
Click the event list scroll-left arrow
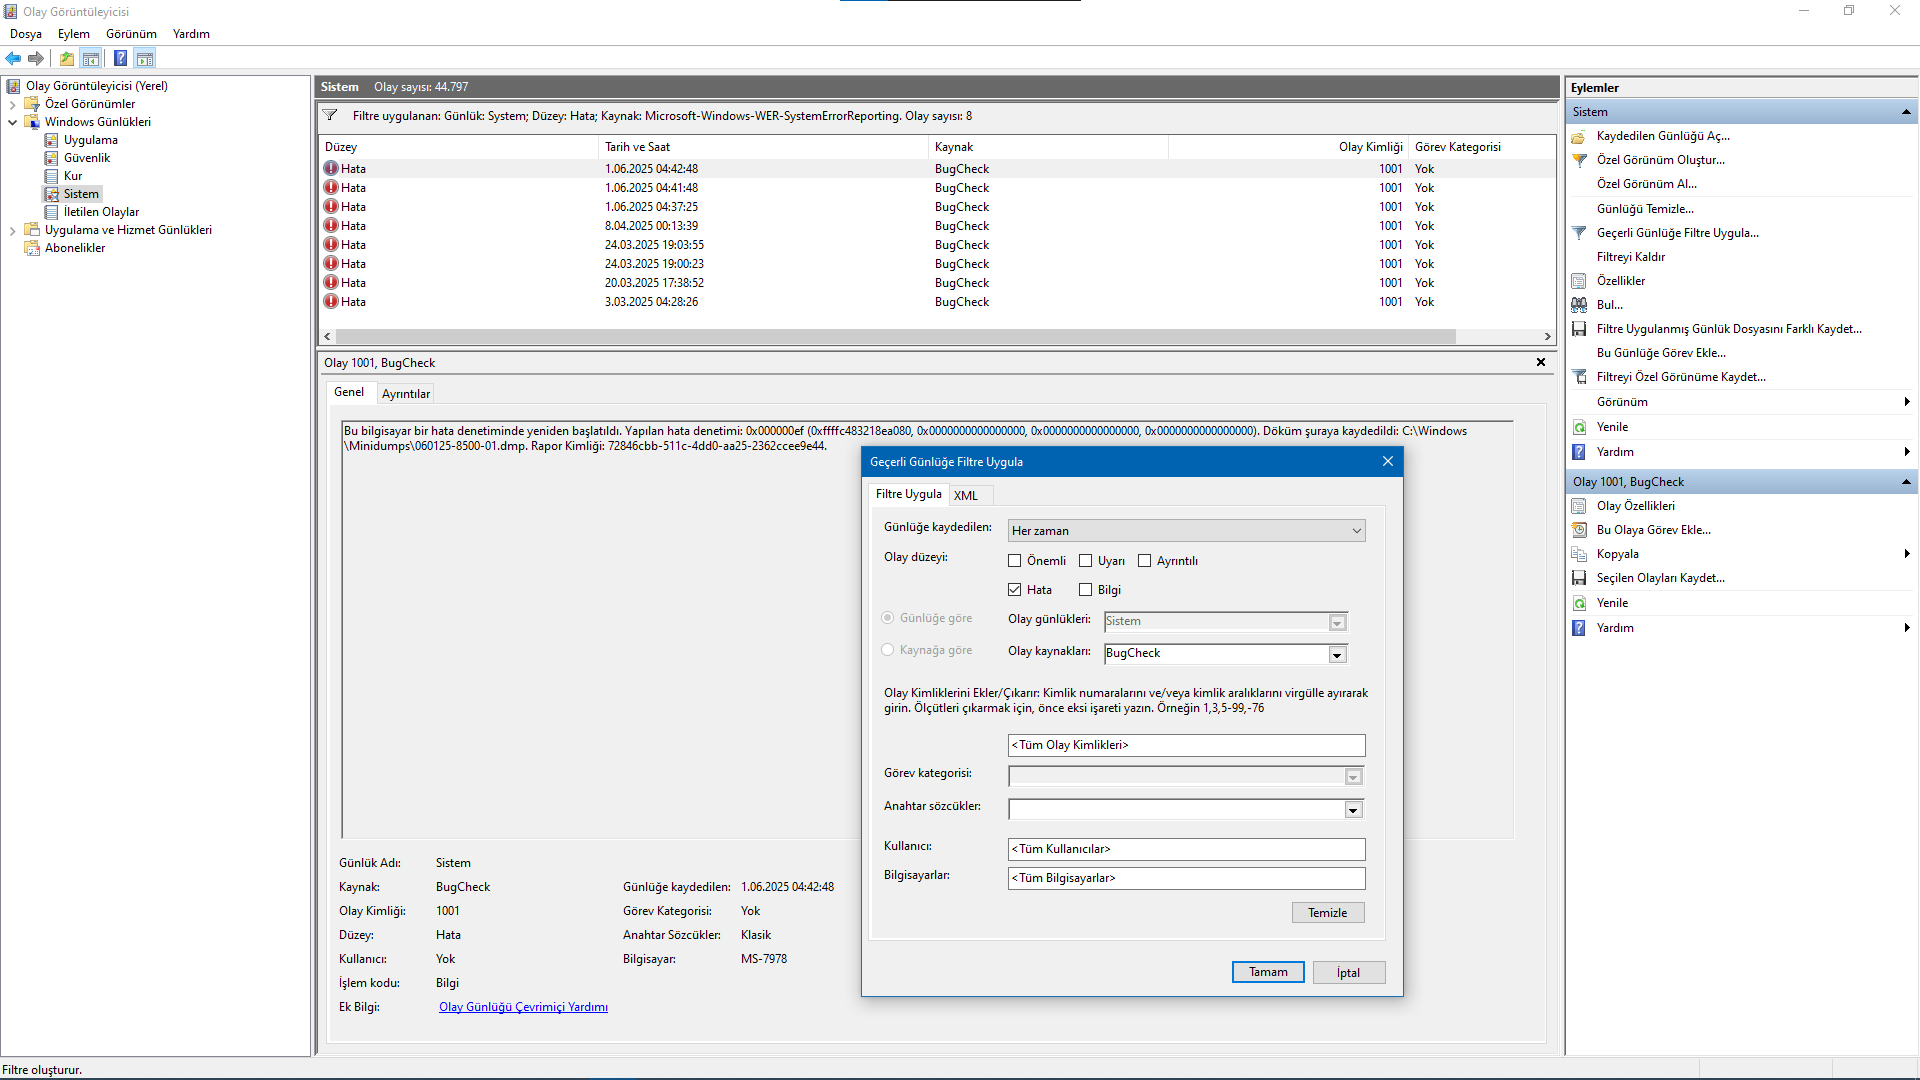point(327,337)
